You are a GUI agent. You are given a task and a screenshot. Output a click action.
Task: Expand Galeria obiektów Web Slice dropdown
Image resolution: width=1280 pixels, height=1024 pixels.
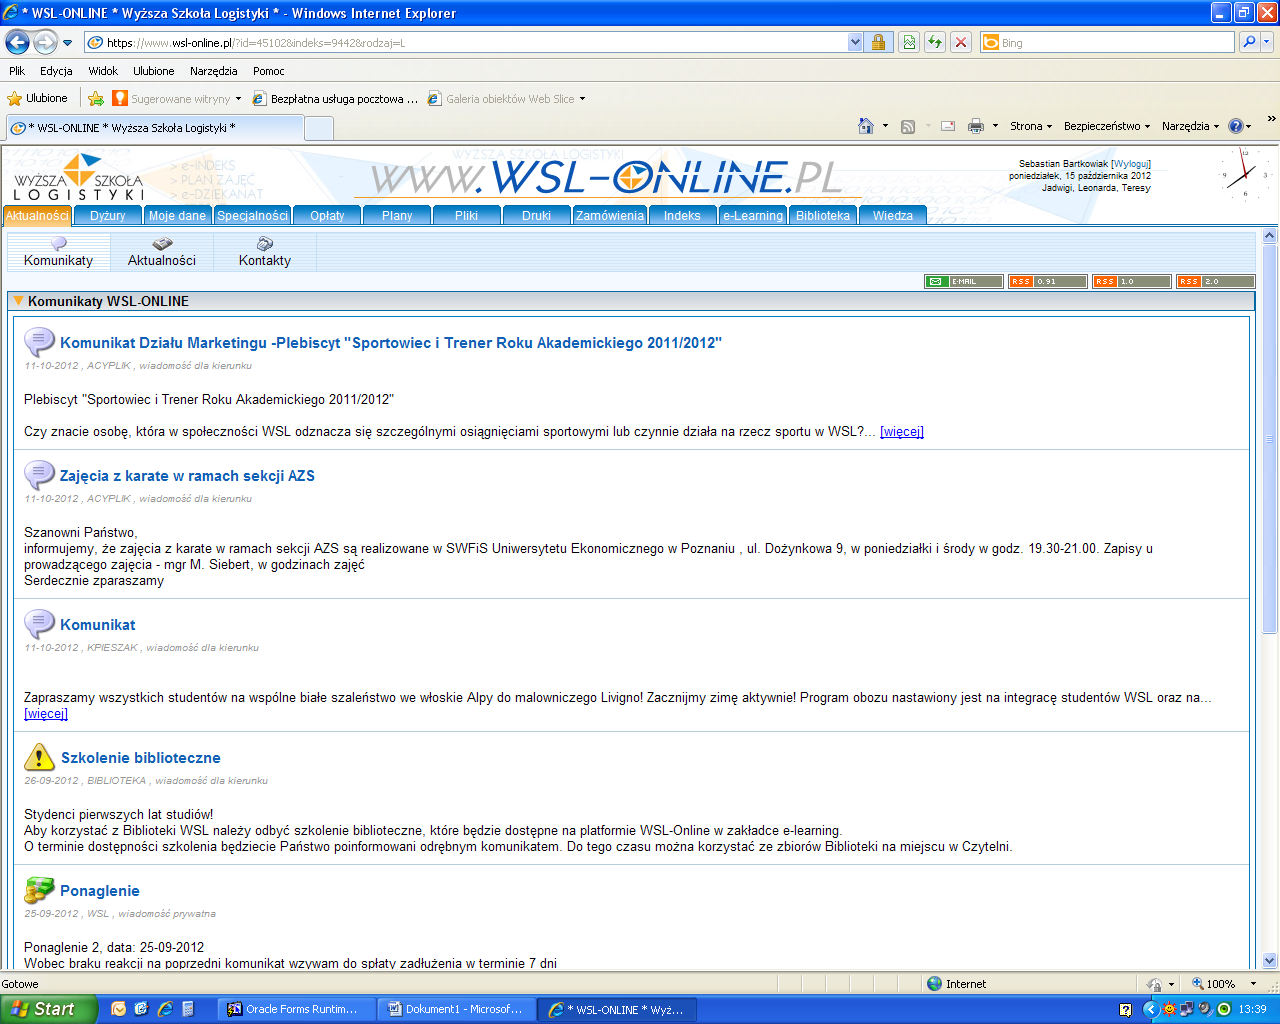click(582, 99)
